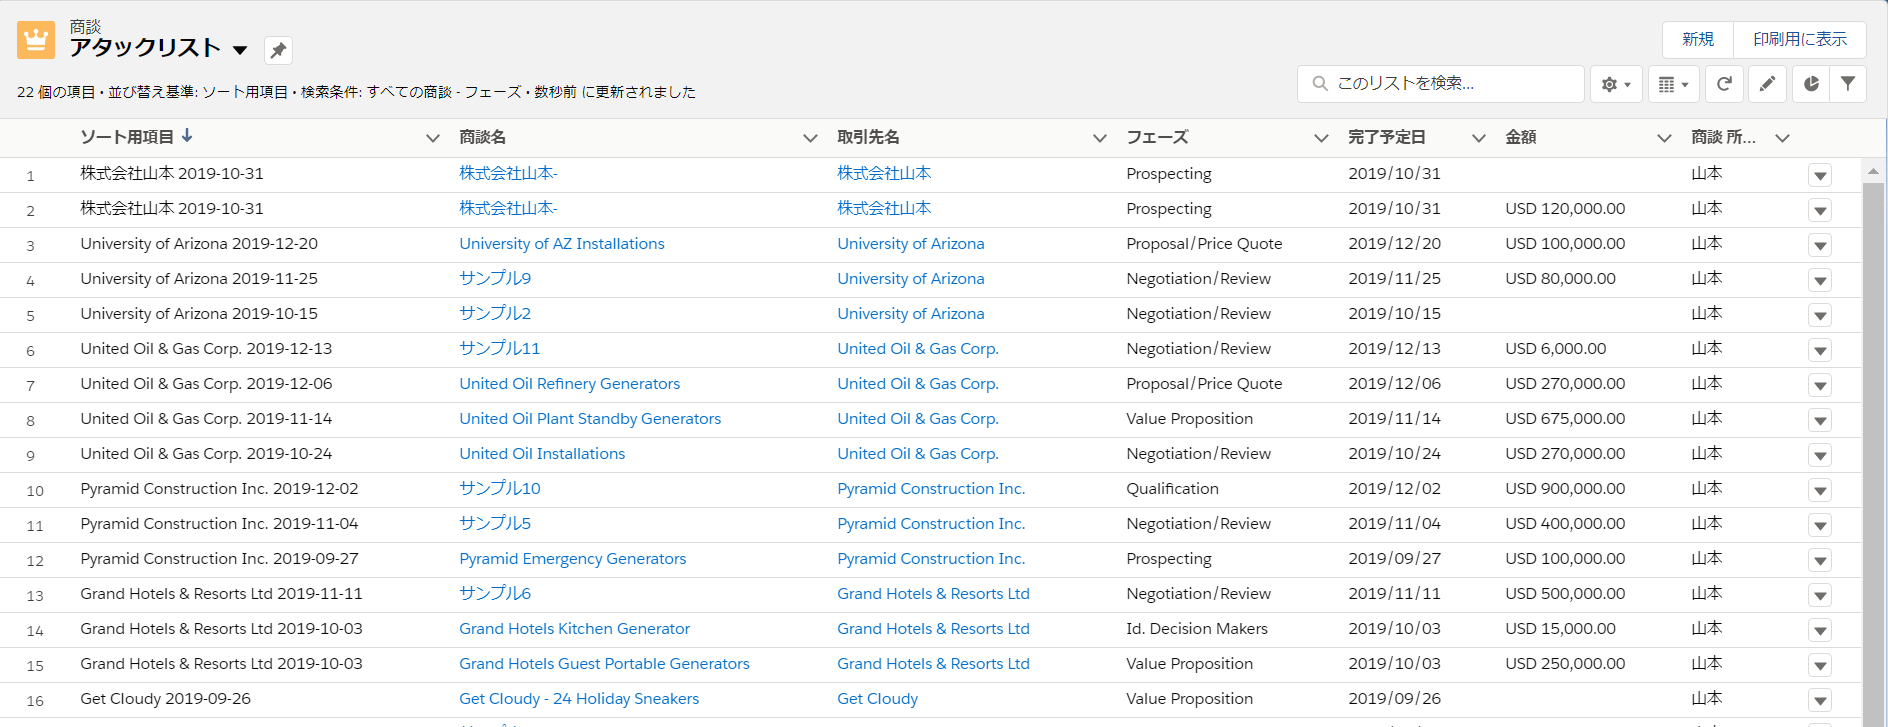Sort by フェーズ column header
The height and width of the screenshot is (727, 1888).
point(1157,137)
